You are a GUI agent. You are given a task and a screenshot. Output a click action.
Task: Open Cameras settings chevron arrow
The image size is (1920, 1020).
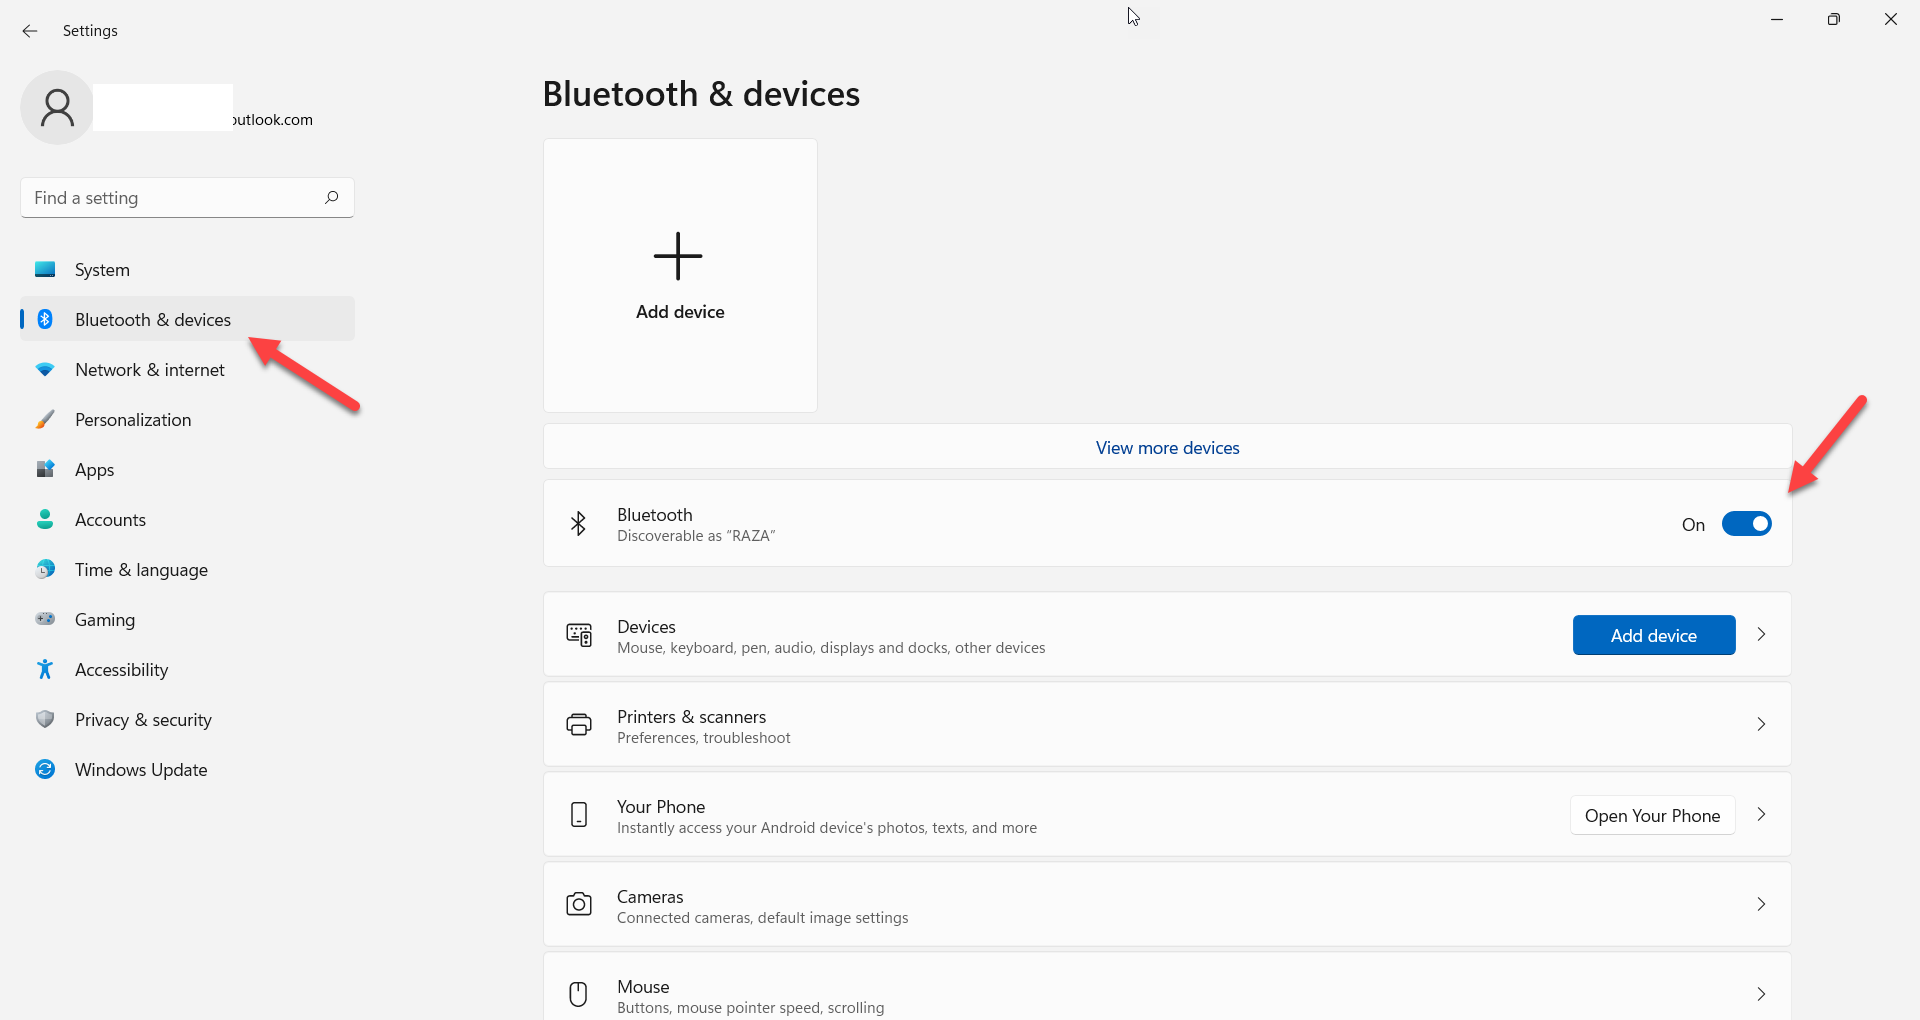click(1761, 904)
